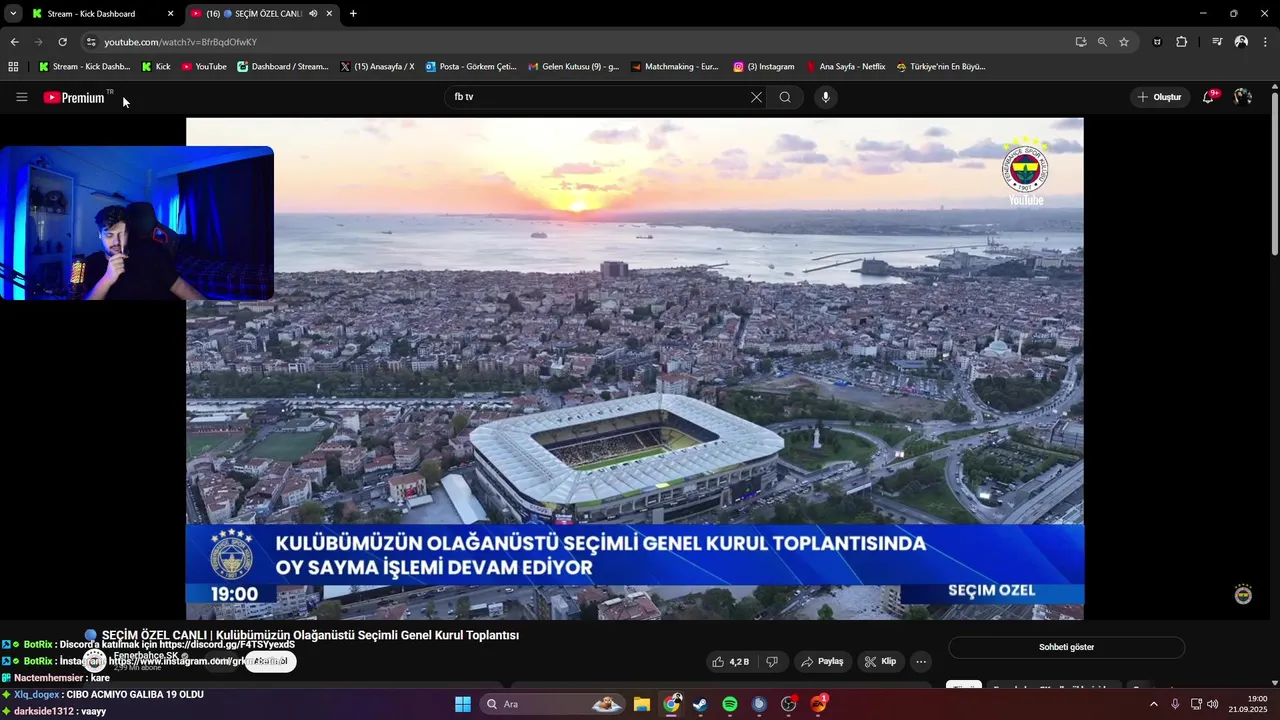This screenshot has width=1280, height=720.
Task: Open (3) Instagram bookmark
Action: click(764, 67)
